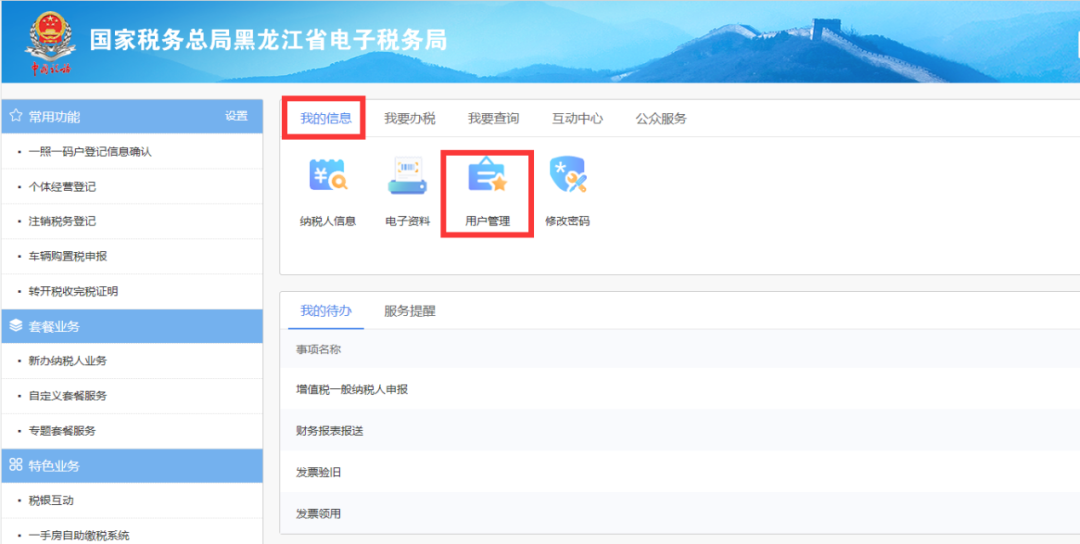Click the grid icon beside 特色业务

[x=16, y=465]
